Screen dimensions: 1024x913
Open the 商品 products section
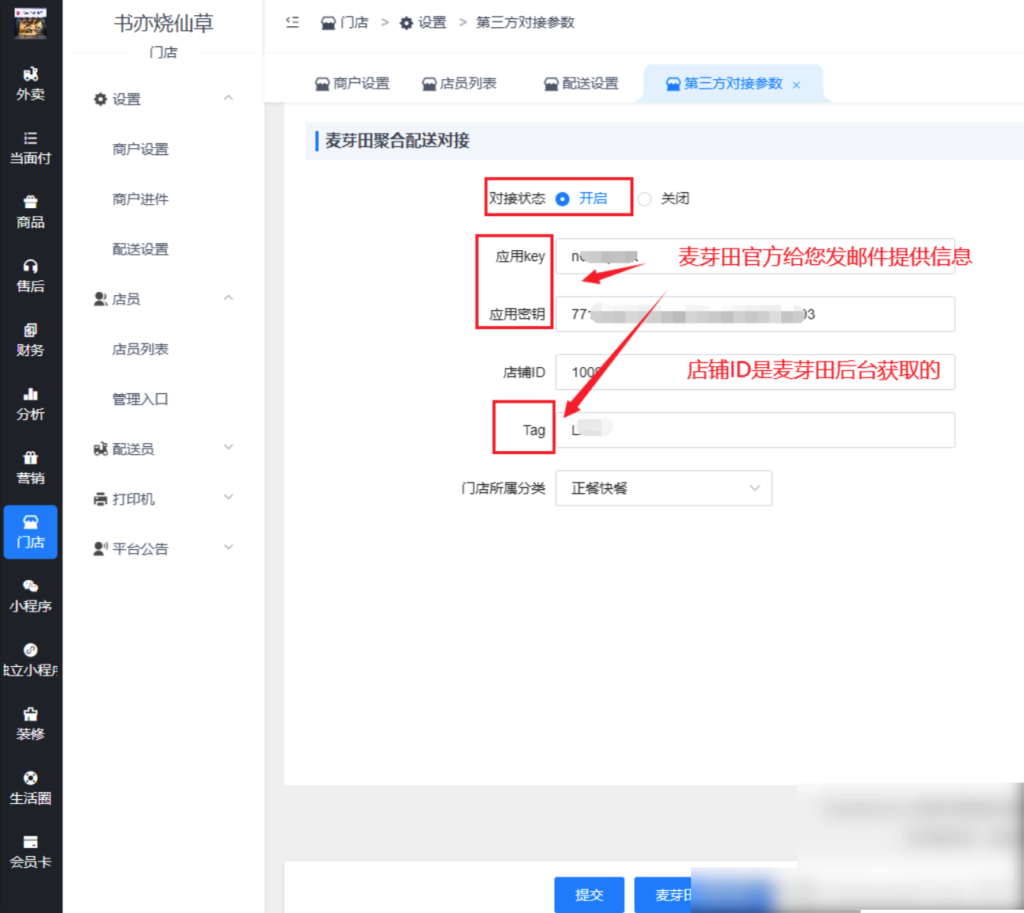(30, 213)
